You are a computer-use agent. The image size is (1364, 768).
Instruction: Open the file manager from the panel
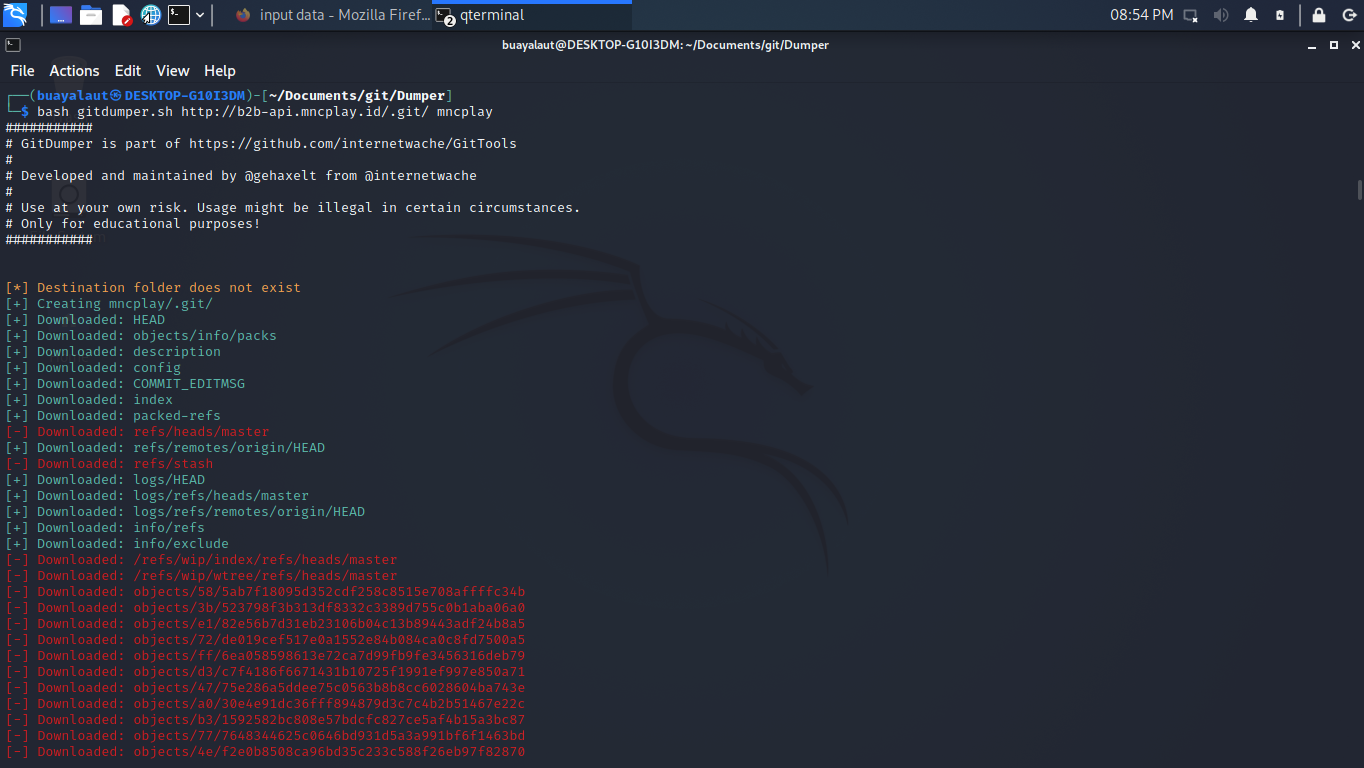pyautogui.click(x=91, y=15)
